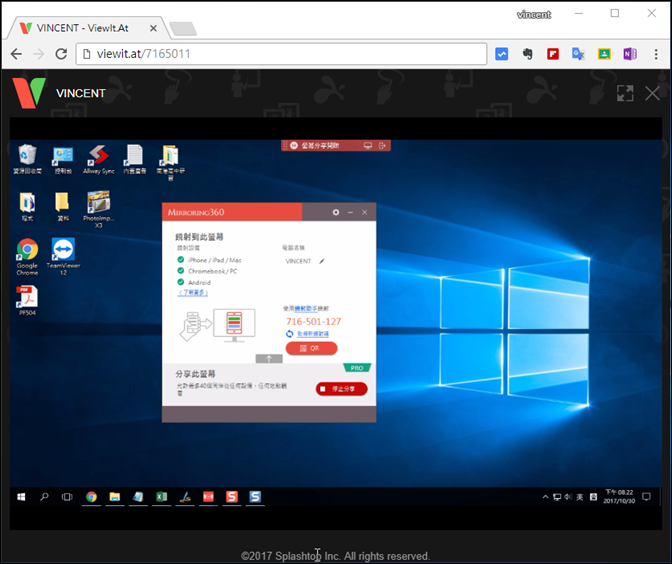Open the PhotoImpact X3 desktop shortcut
The height and width of the screenshot is (564, 672).
pos(99,209)
